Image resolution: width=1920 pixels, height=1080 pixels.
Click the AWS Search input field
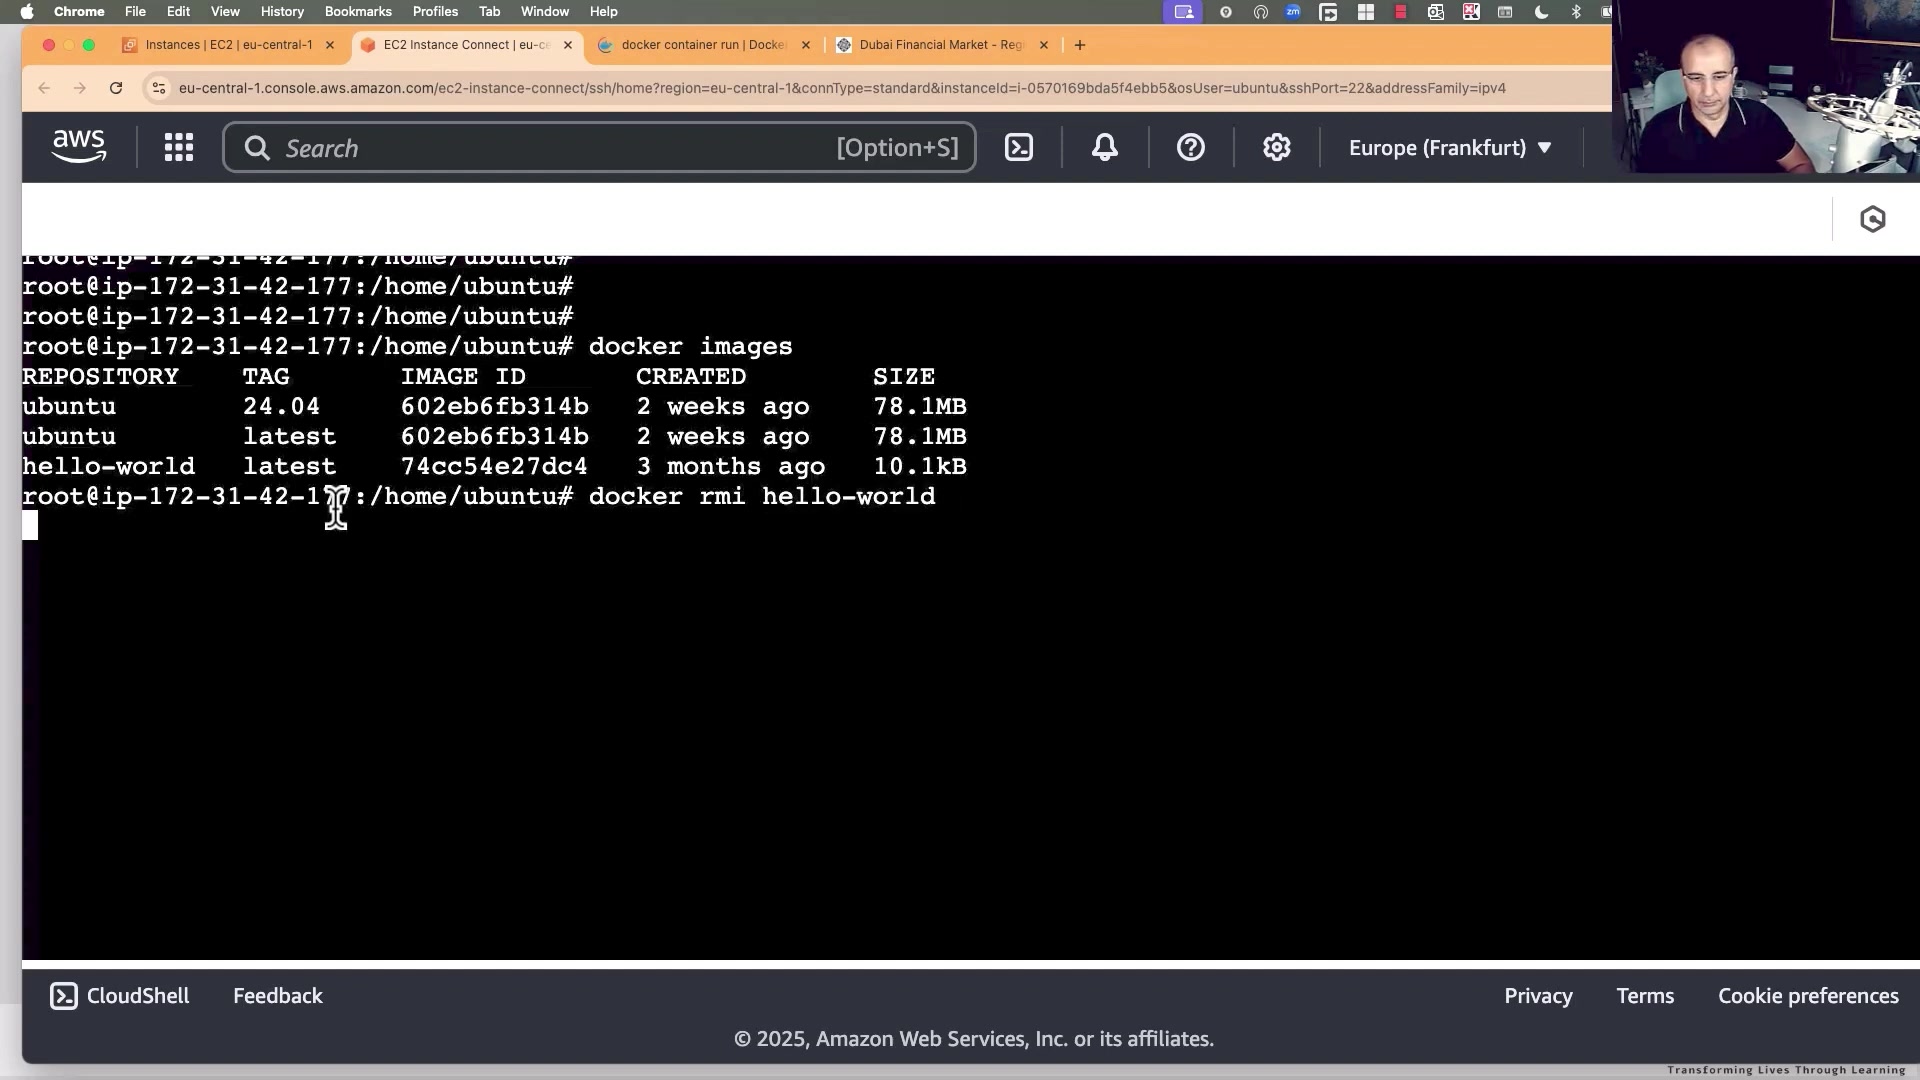pyautogui.click(x=599, y=148)
